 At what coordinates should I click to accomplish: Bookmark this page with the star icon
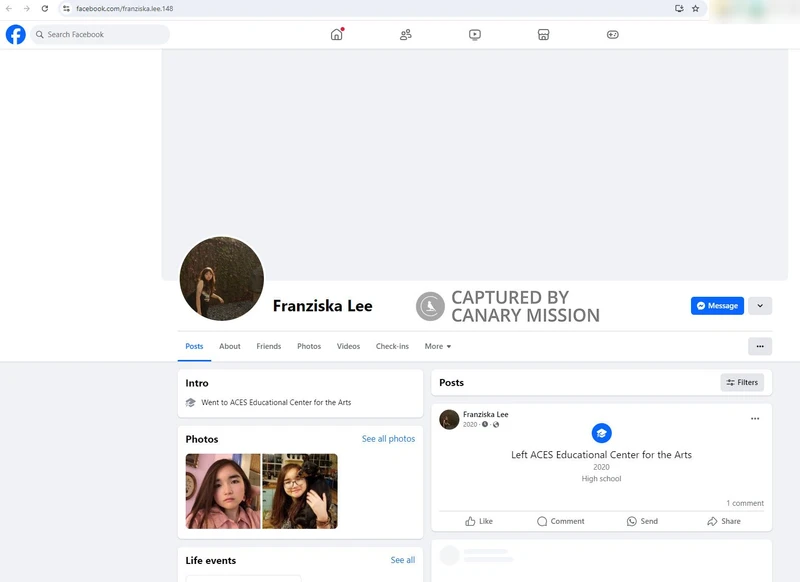[695, 8]
